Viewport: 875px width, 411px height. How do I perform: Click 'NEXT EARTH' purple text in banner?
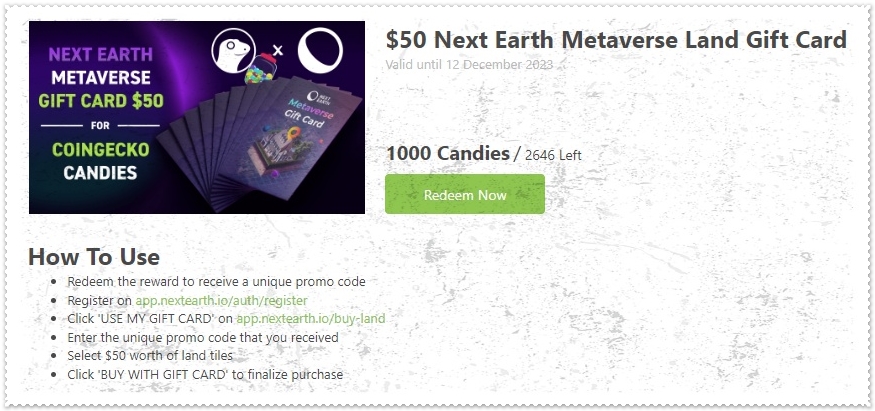tap(100, 55)
